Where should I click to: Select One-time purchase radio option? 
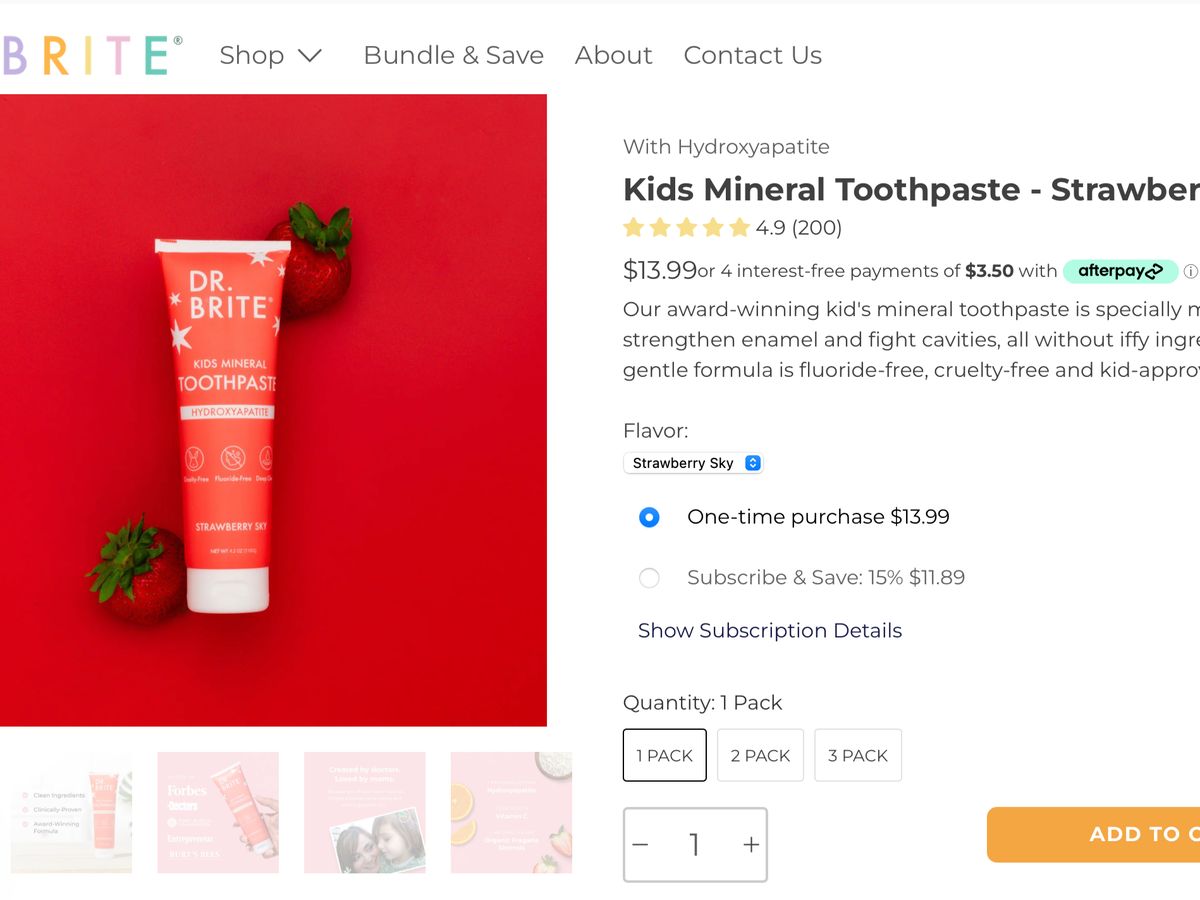click(x=649, y=518)
